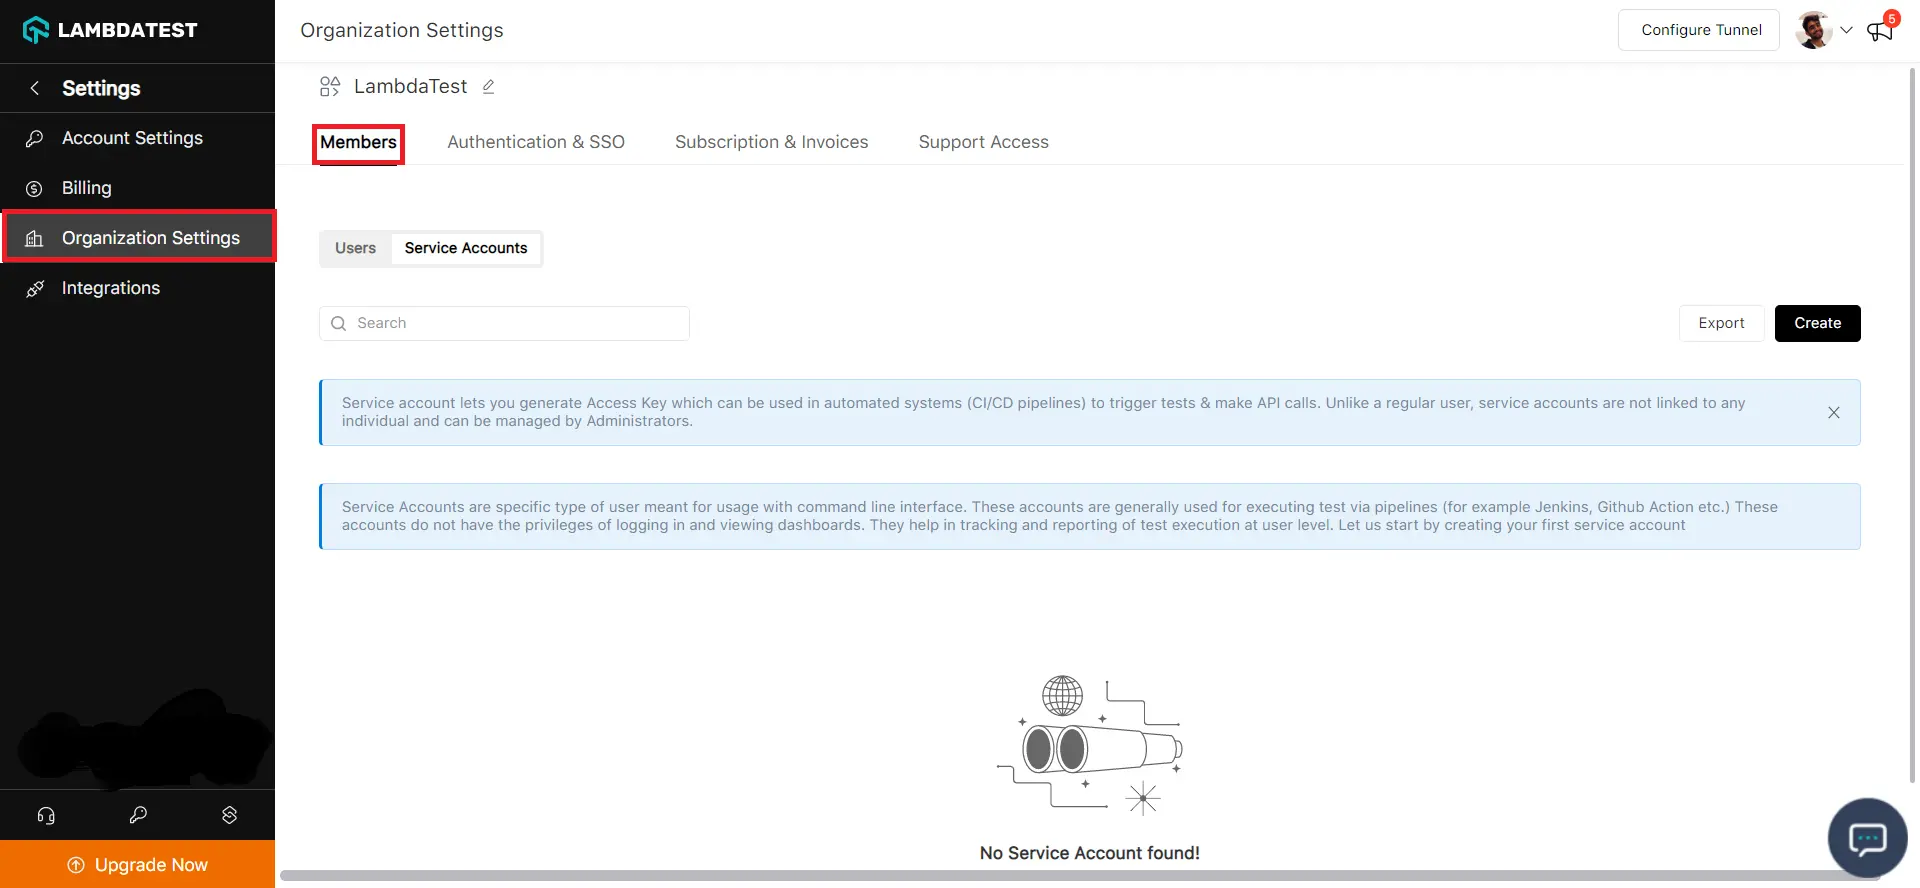Click the LambdaTest logo in sidebar
1920x888 pixels.
[x=110, y=30]
